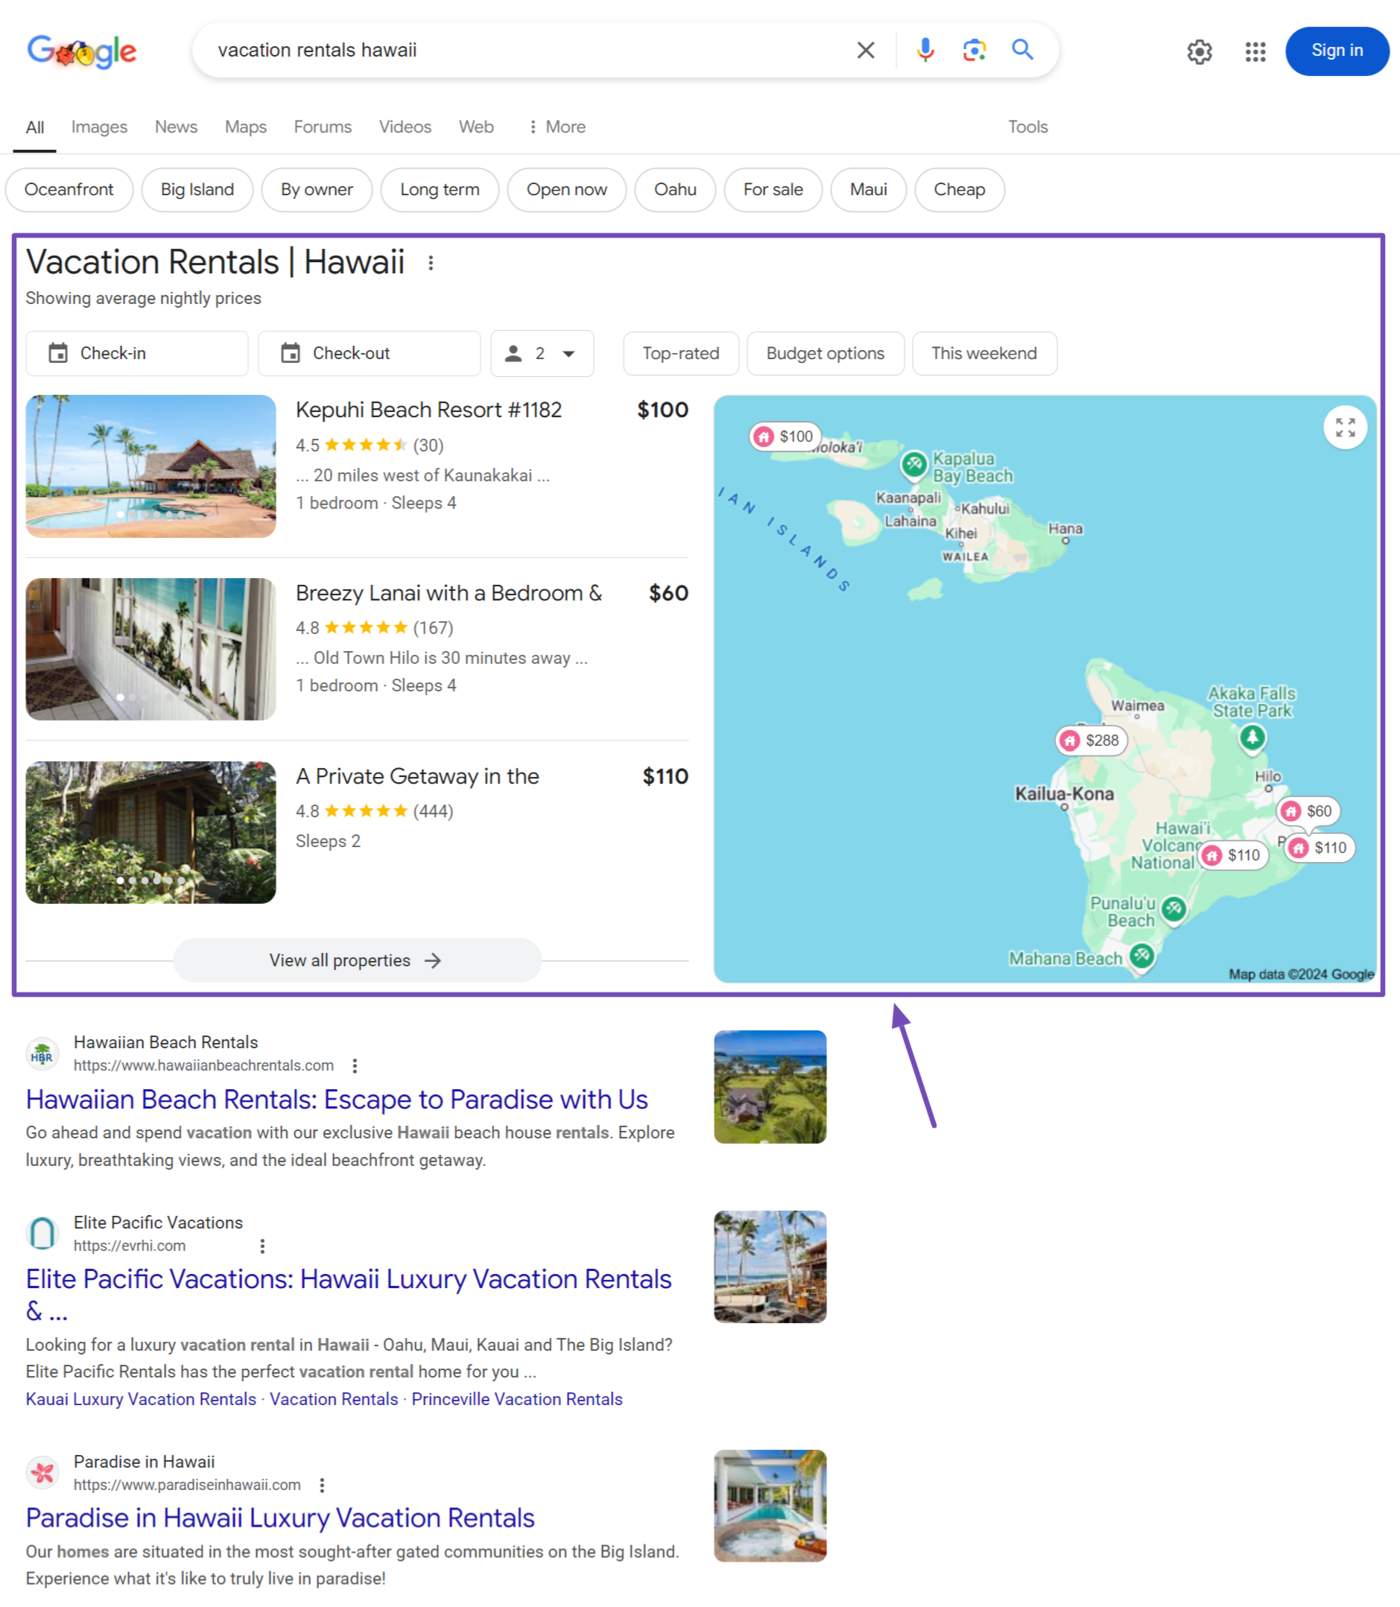Apply the For sale search chip

(x=773, y=190)
